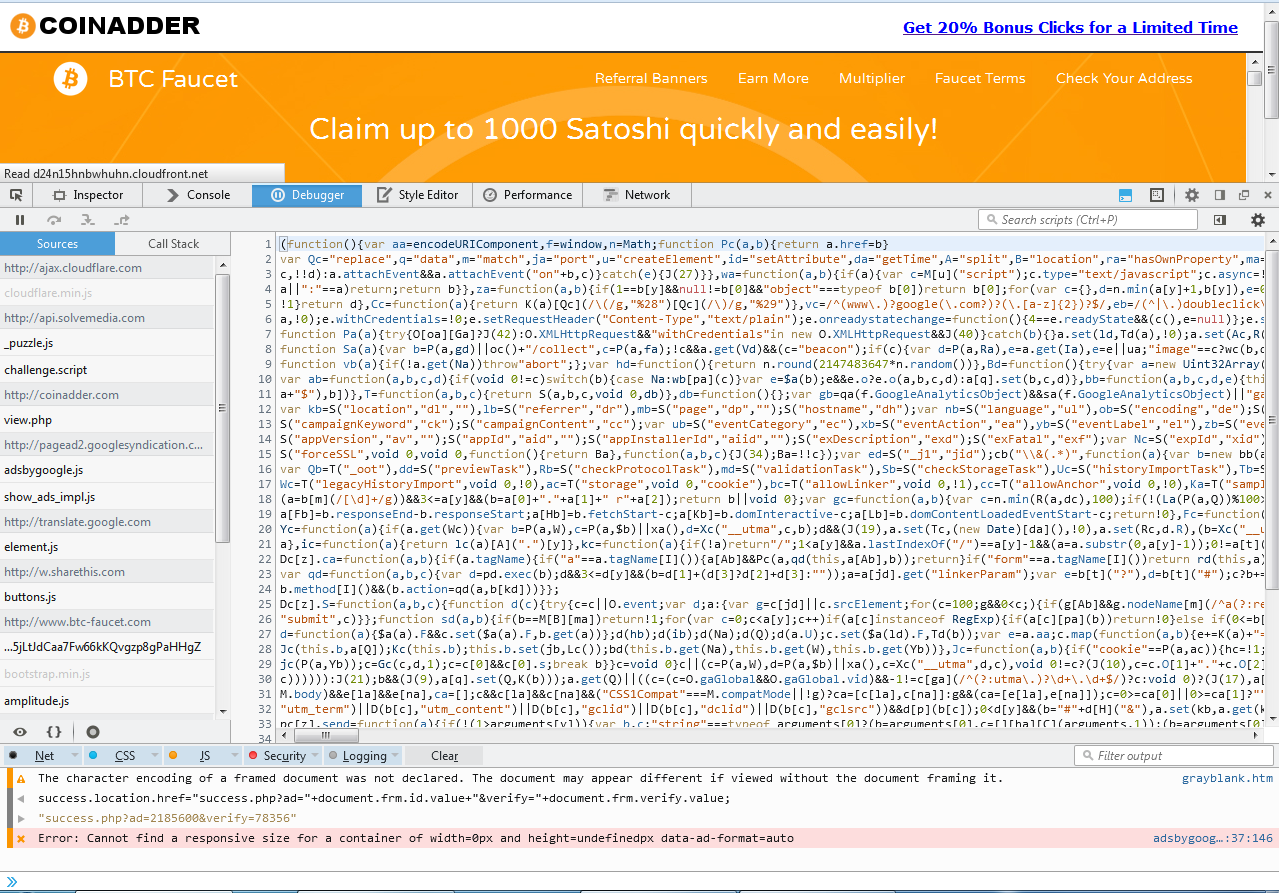
Task: Select view.php in sources list
Action: tap(108, 420)
